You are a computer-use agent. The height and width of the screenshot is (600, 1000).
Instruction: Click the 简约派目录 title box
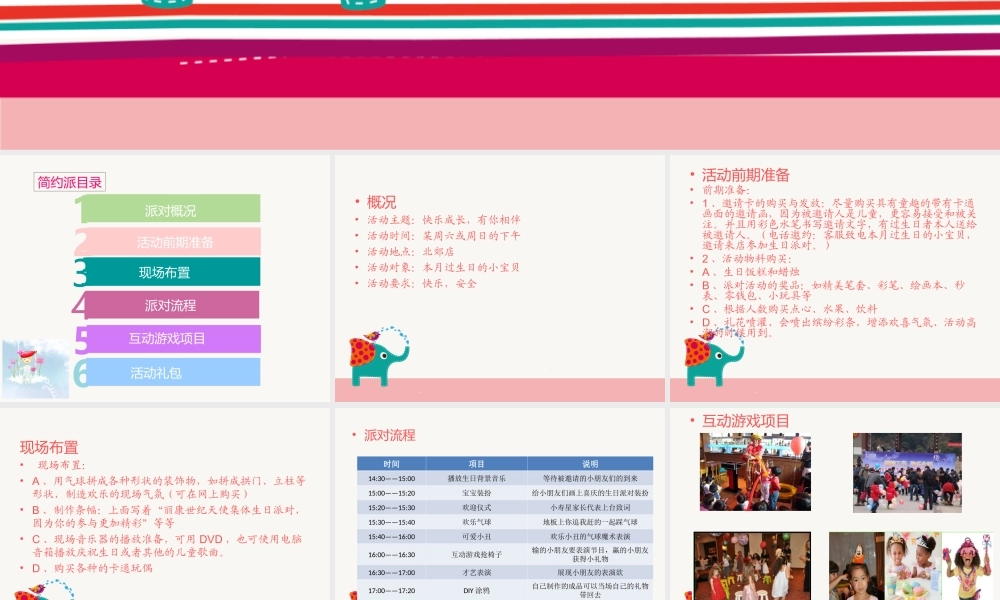coord(70,182)
